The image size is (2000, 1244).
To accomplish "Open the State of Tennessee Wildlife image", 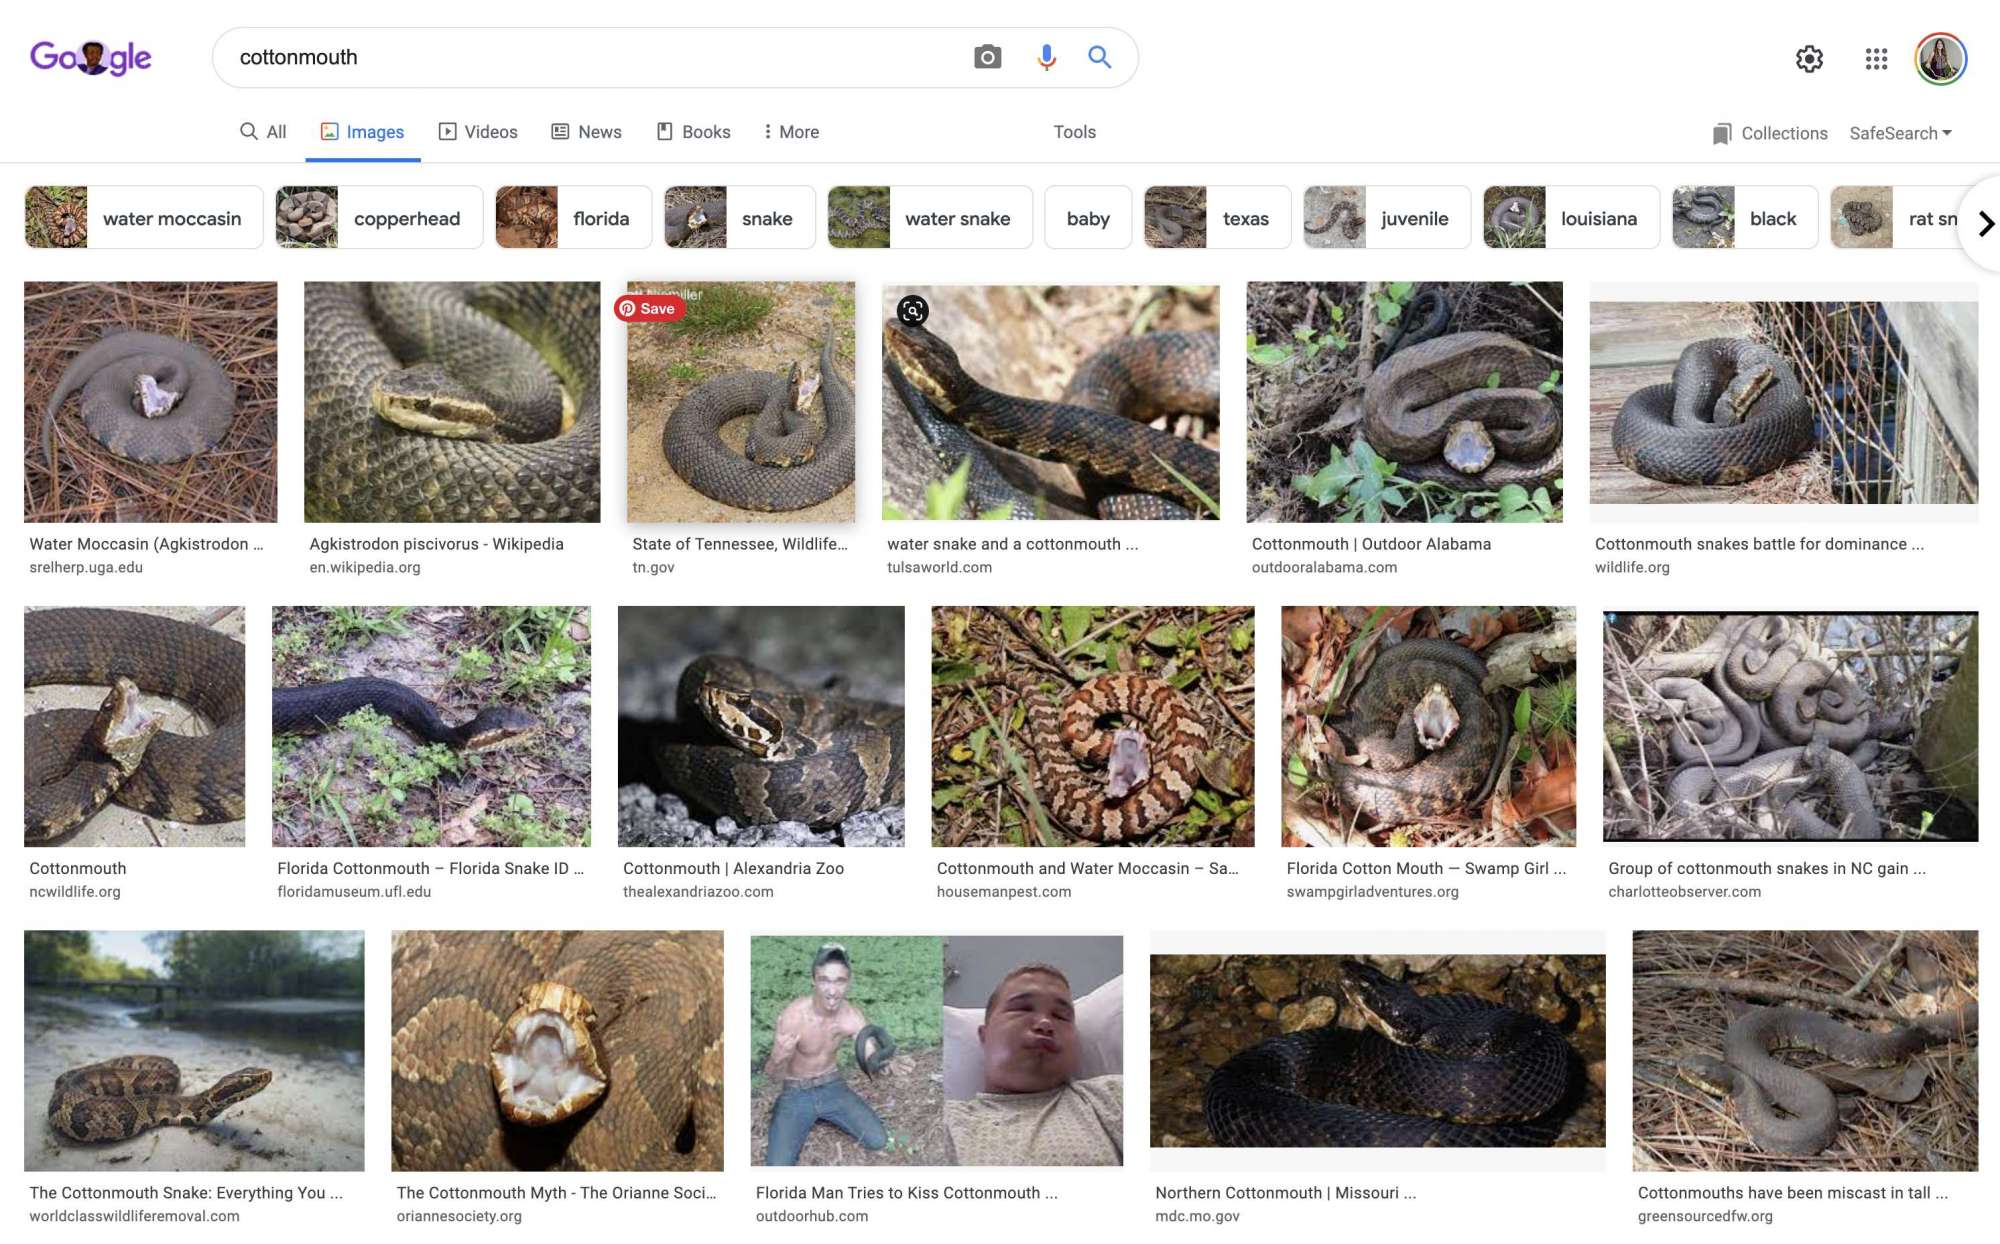I will pyautogui.click(x=741, y=402).
